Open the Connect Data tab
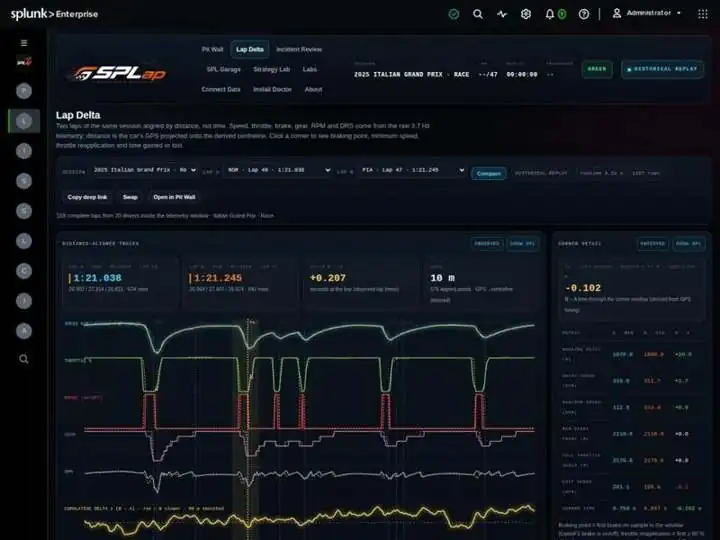720x540 pixels. point(221,90)
